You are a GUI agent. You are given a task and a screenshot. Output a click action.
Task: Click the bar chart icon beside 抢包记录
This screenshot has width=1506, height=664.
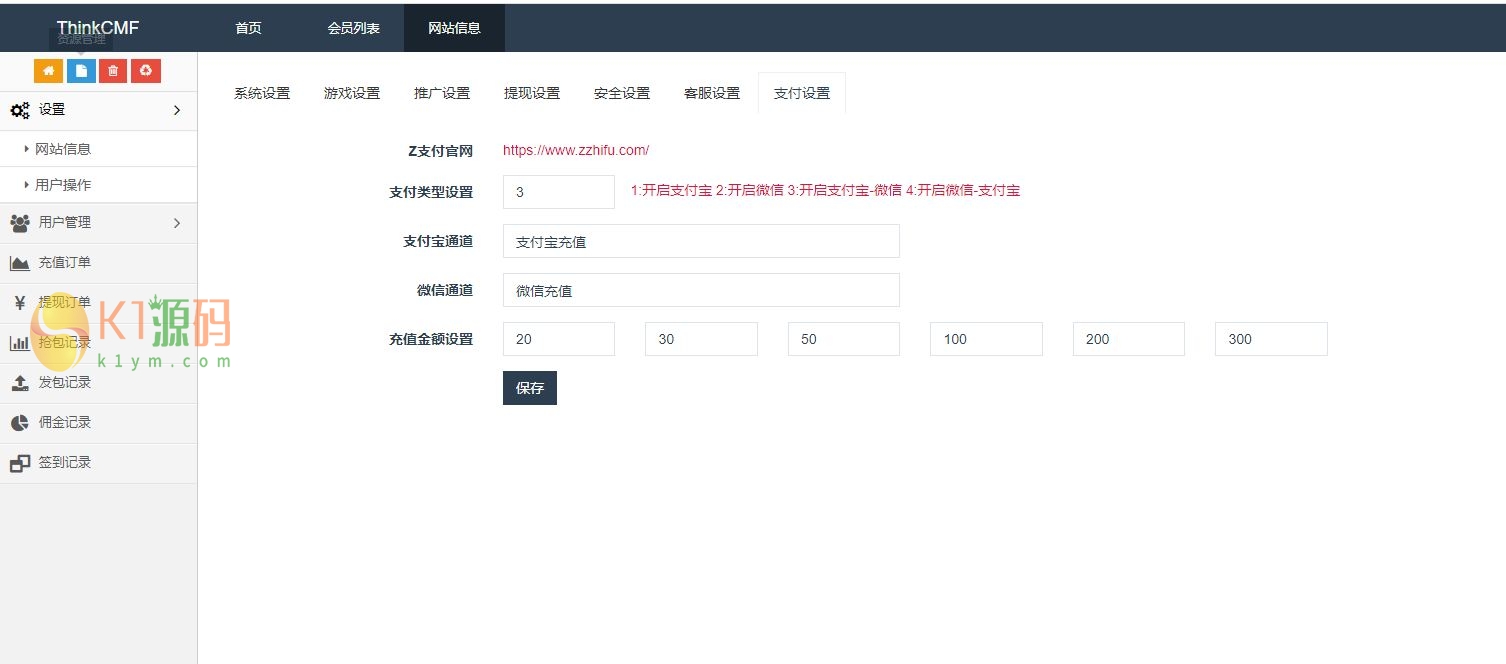[x=20, y=343]
